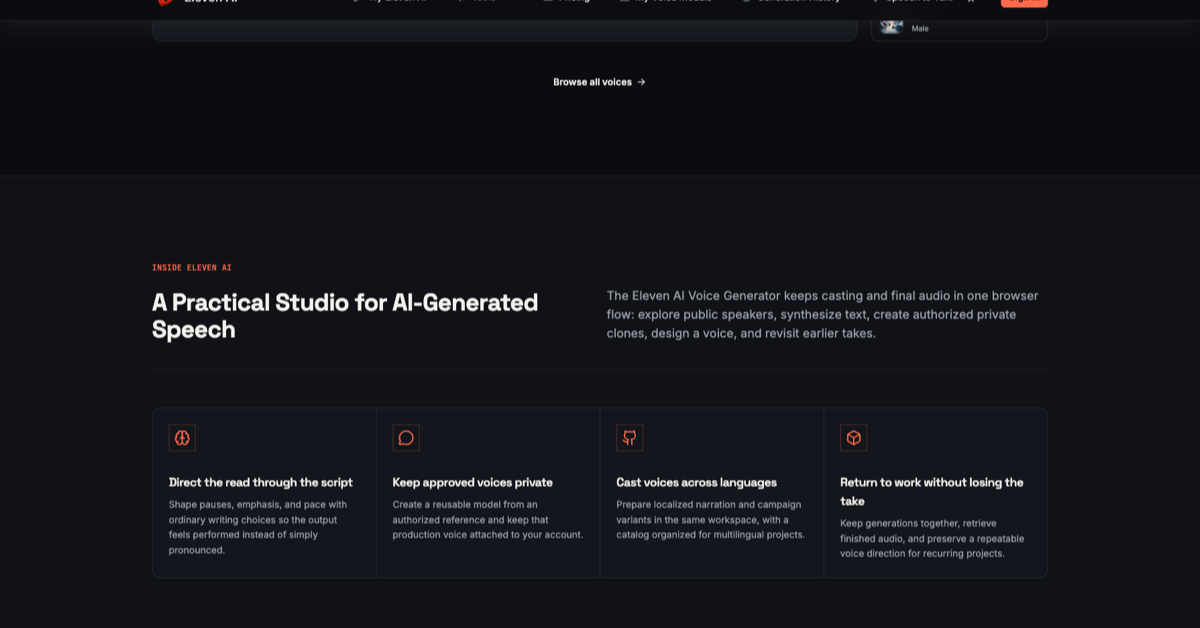Click the A Practical Studio for AI-Generated Speech heading
The height and width of the screenshot is (628, 1200).
pyautogui.click(x=345, y=316)
